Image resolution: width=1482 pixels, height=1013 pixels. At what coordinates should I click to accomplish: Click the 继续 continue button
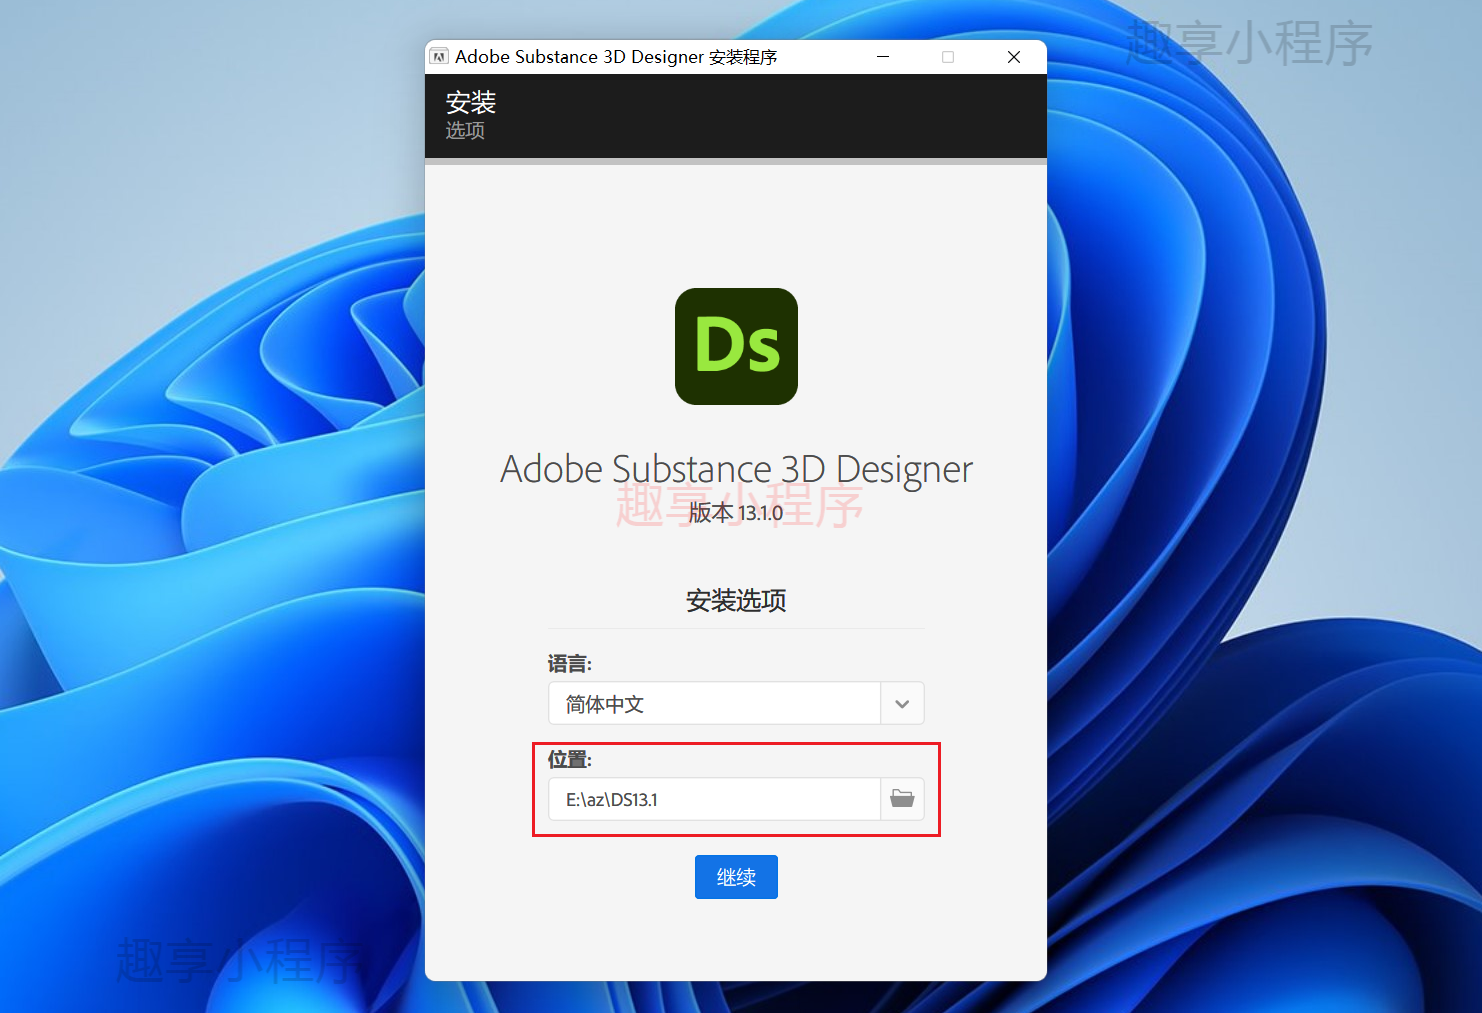[736, 877]
